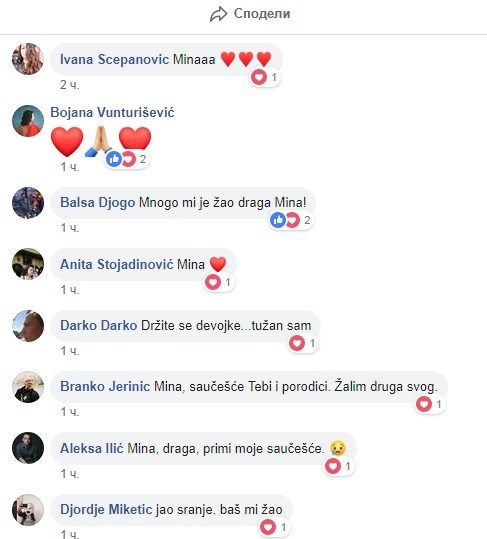487x539 pixels.
Task: Open like and love reactions on Balsa Djogo's comment
Action: pyautogui.click(x=290, y=220)
